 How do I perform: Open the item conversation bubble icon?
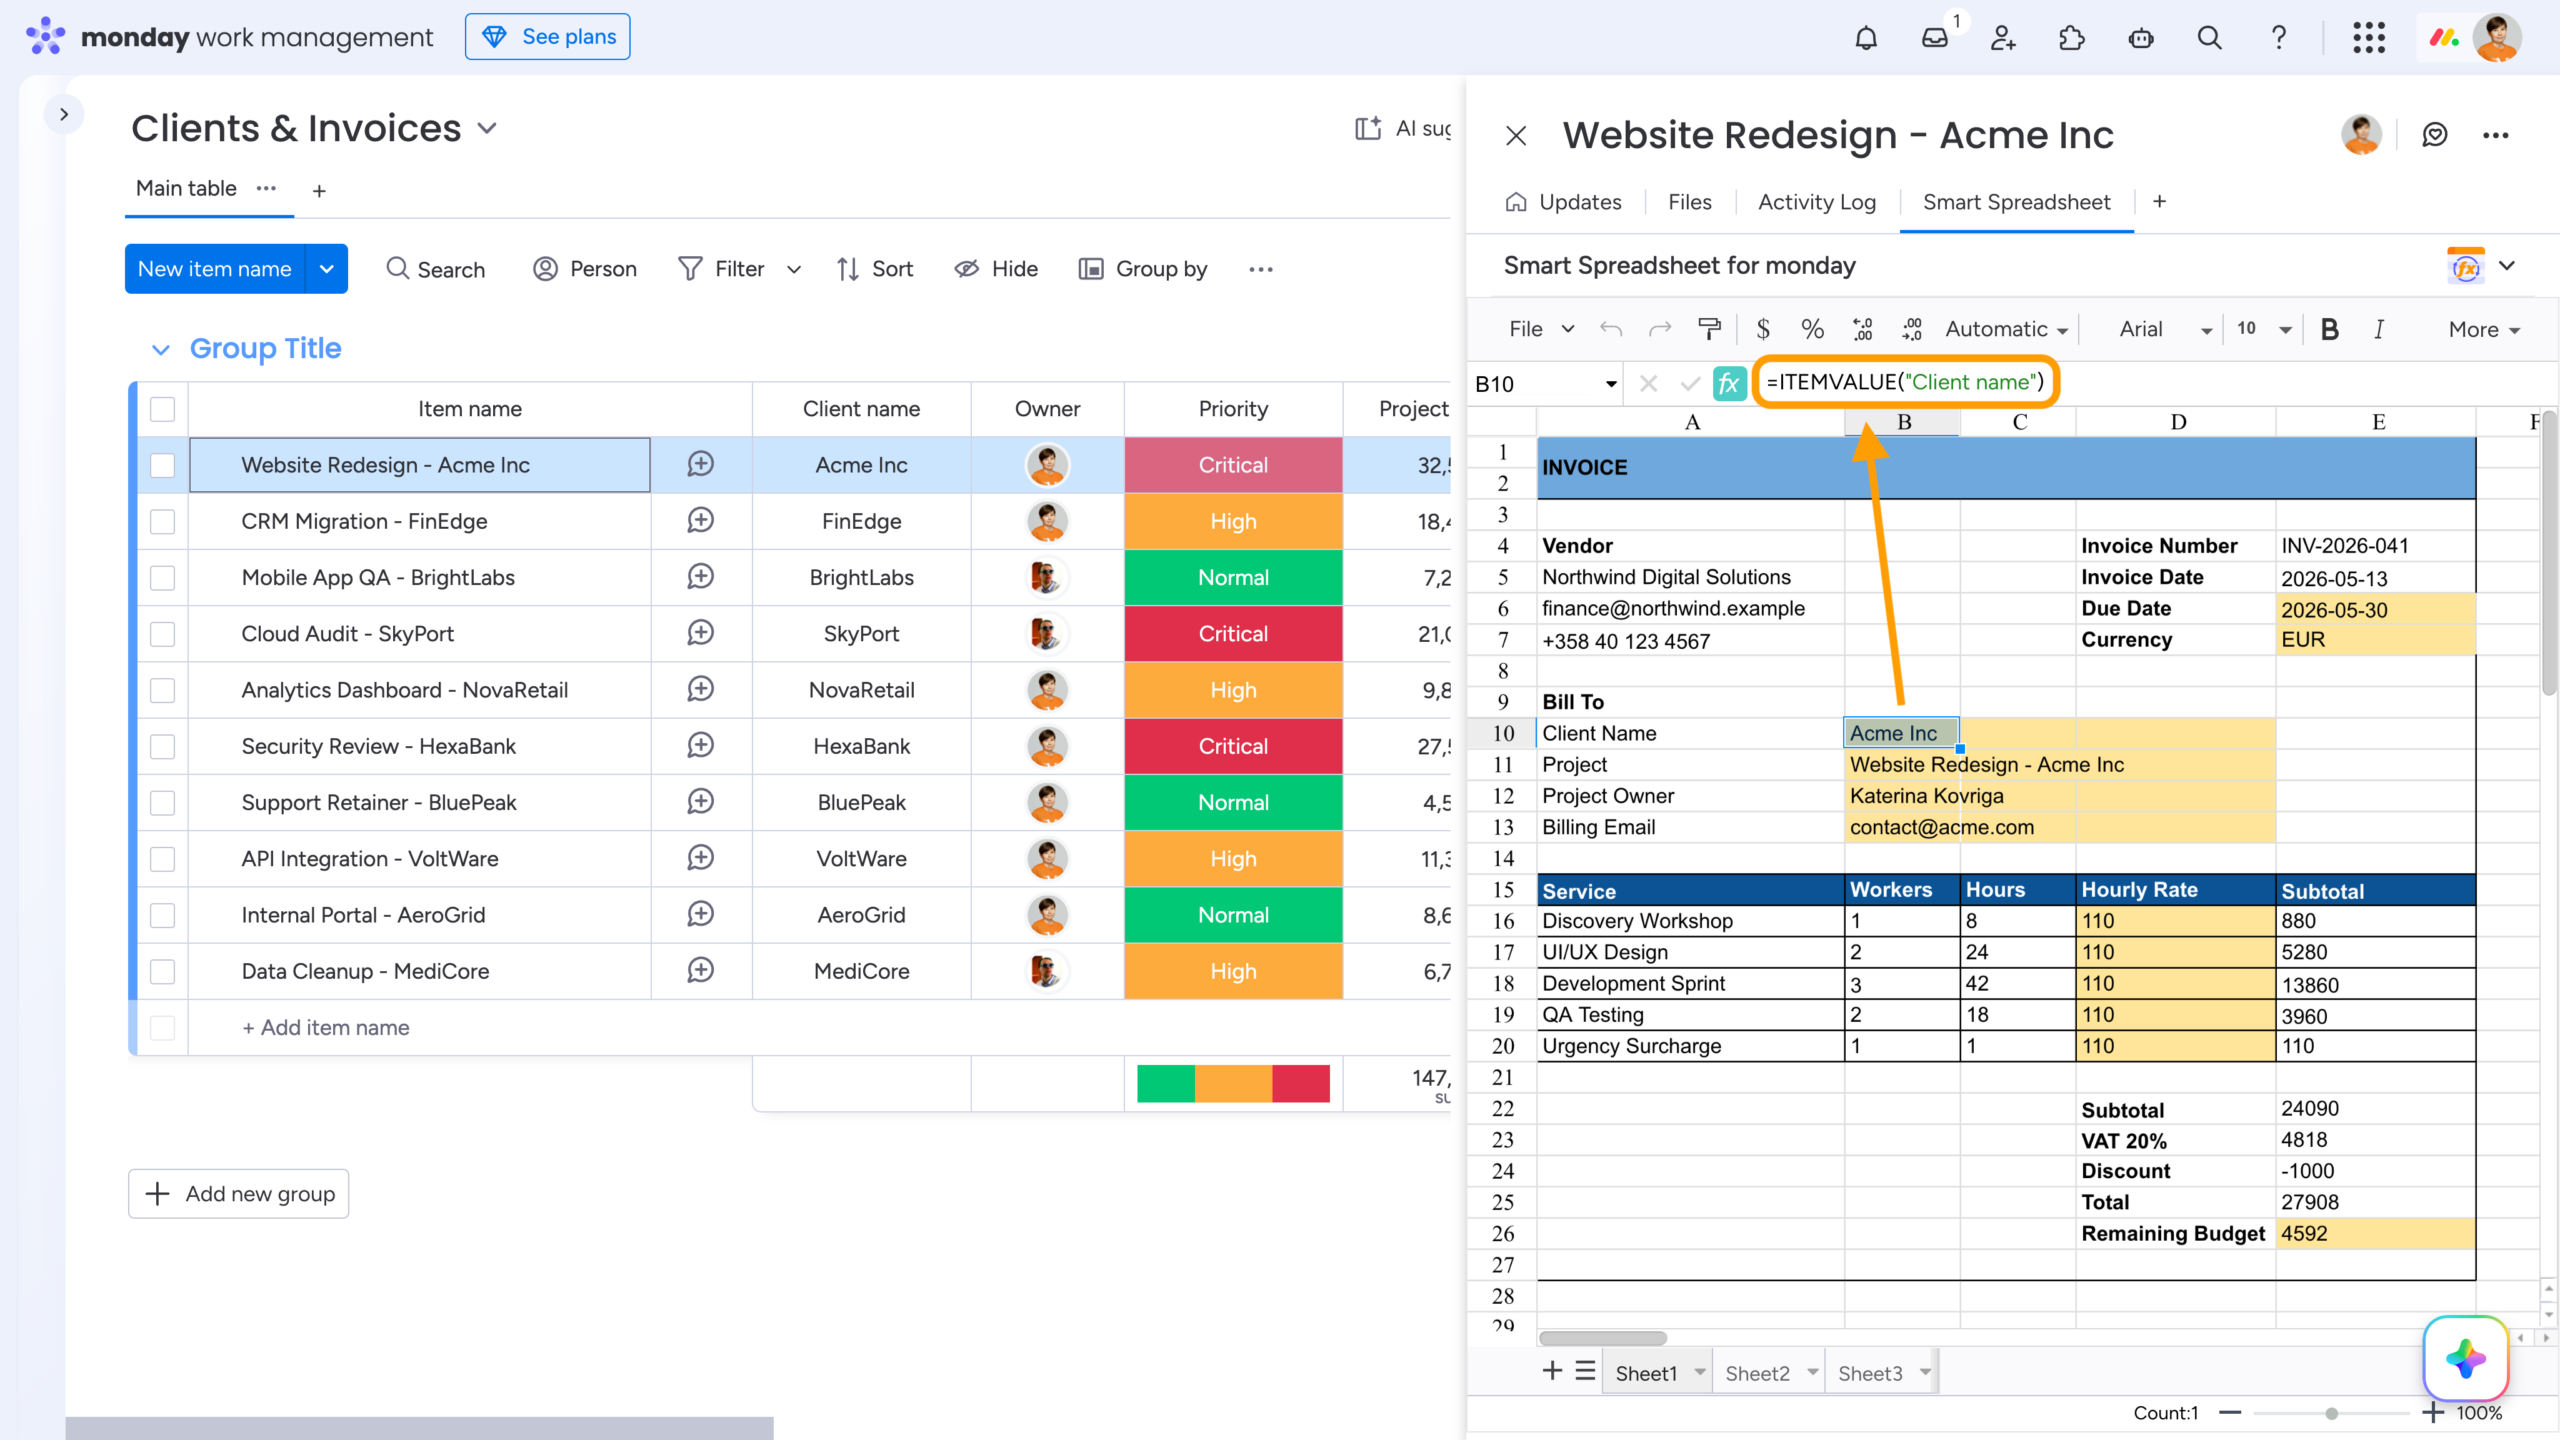tap(2434, 135)
